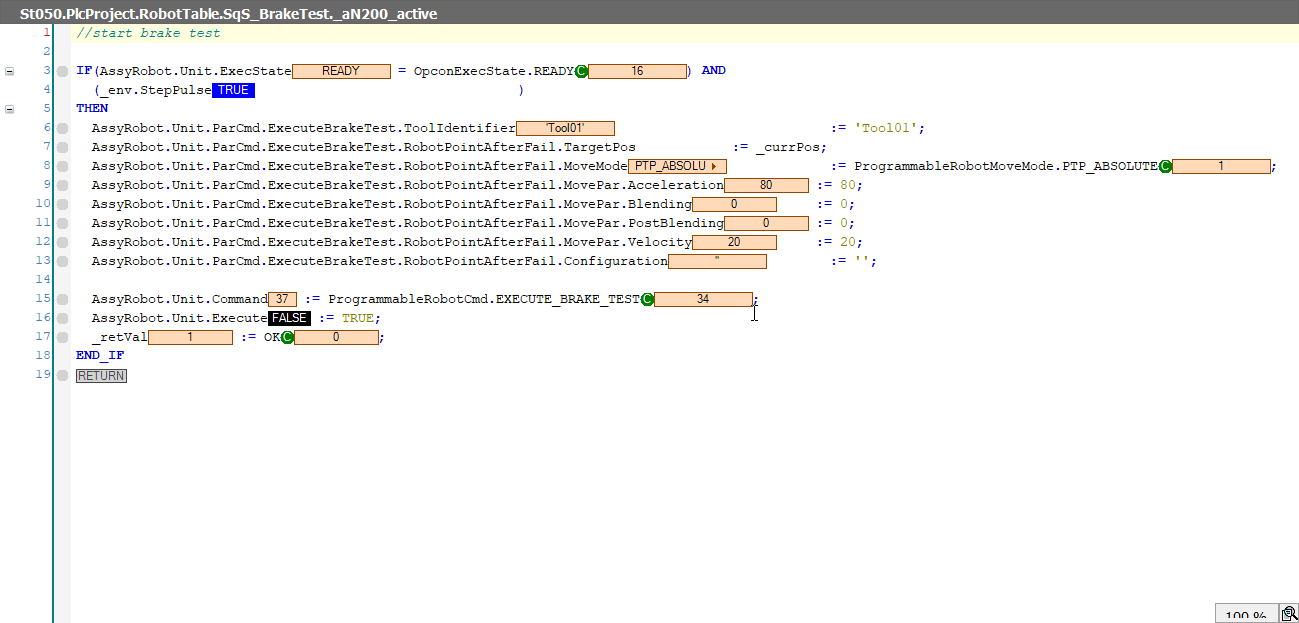Click the zoom magnifier icon at bottom right
The height and width of the screenshot is (623, 1299).
coord(1289,614)
